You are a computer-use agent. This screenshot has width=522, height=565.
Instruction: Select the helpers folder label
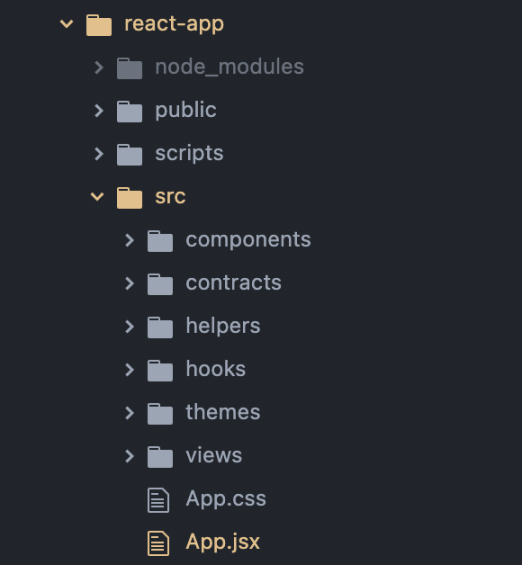pos(223,326)
